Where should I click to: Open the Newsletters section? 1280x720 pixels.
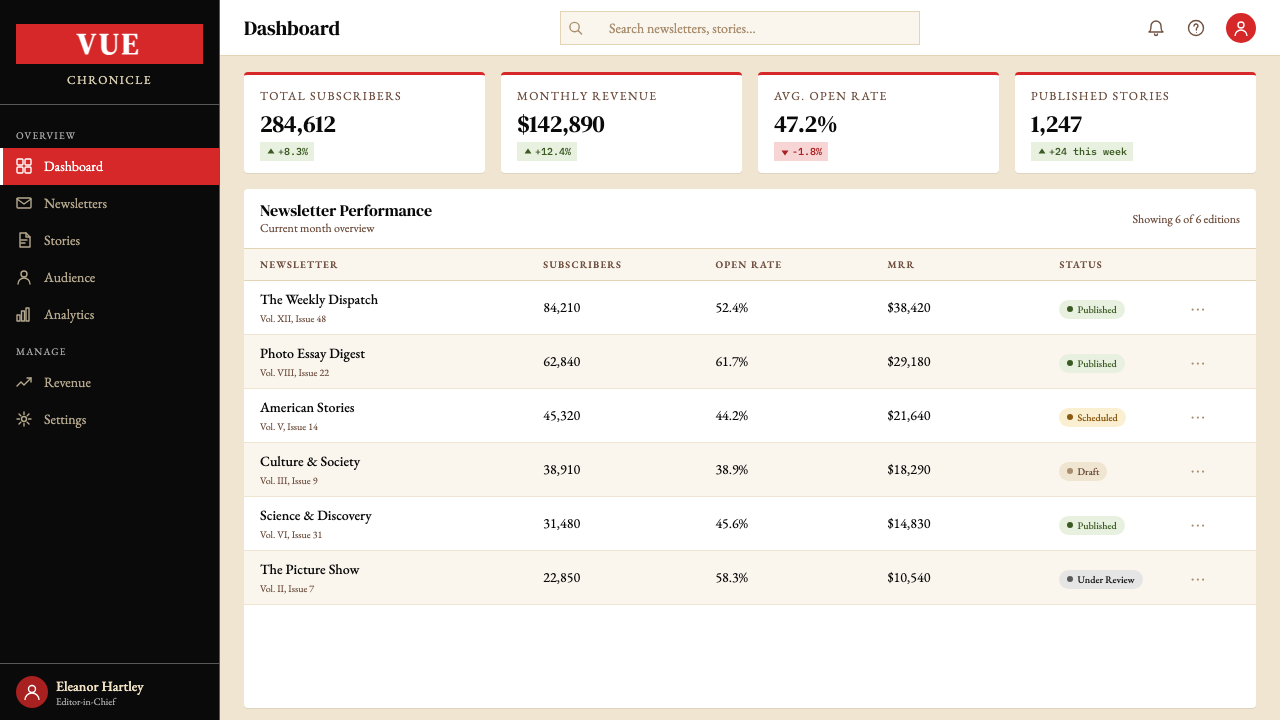coord(110,203)
